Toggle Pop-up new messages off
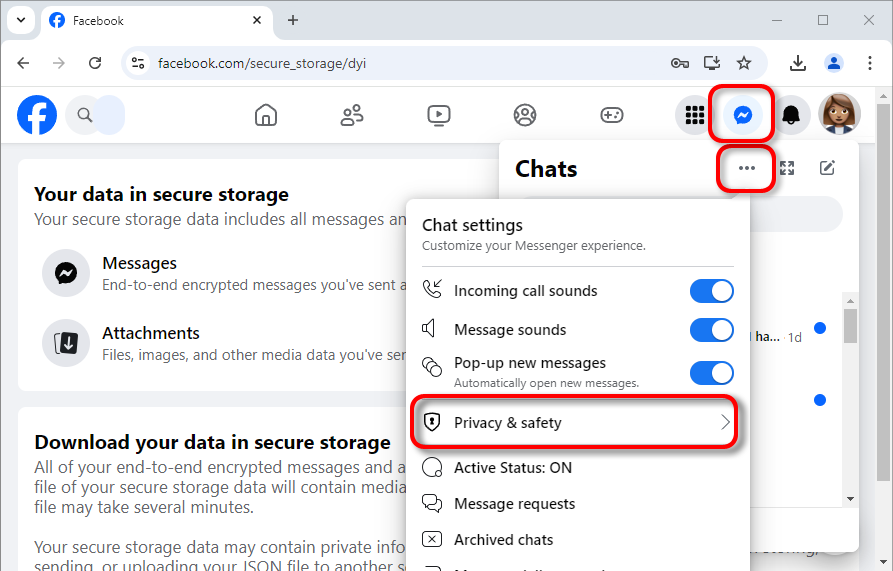Screen dimensions: 893x571 [711, 372]
